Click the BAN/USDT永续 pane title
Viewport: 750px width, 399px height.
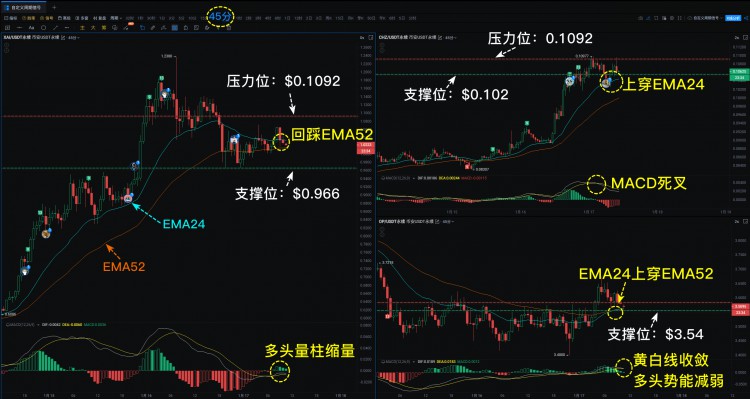coord(17,38)
